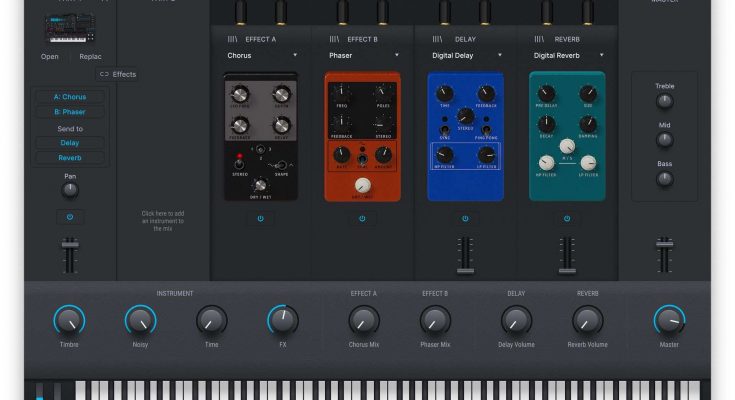Select the B: Phaser routing item

(70, 112)
